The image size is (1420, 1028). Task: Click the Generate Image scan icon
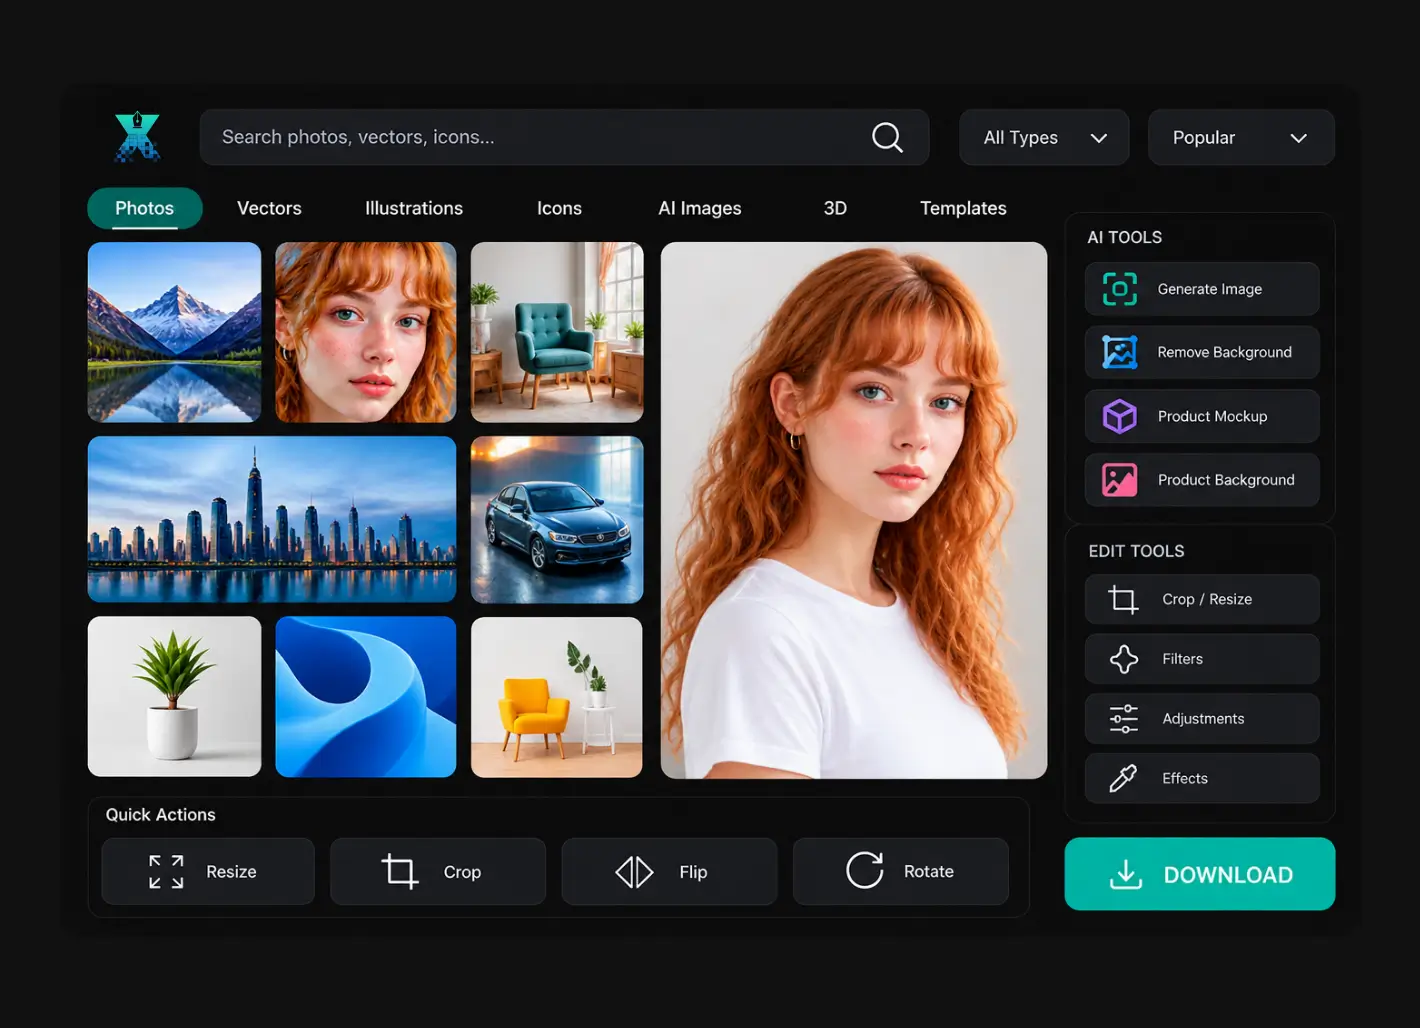click(1120, 289)
